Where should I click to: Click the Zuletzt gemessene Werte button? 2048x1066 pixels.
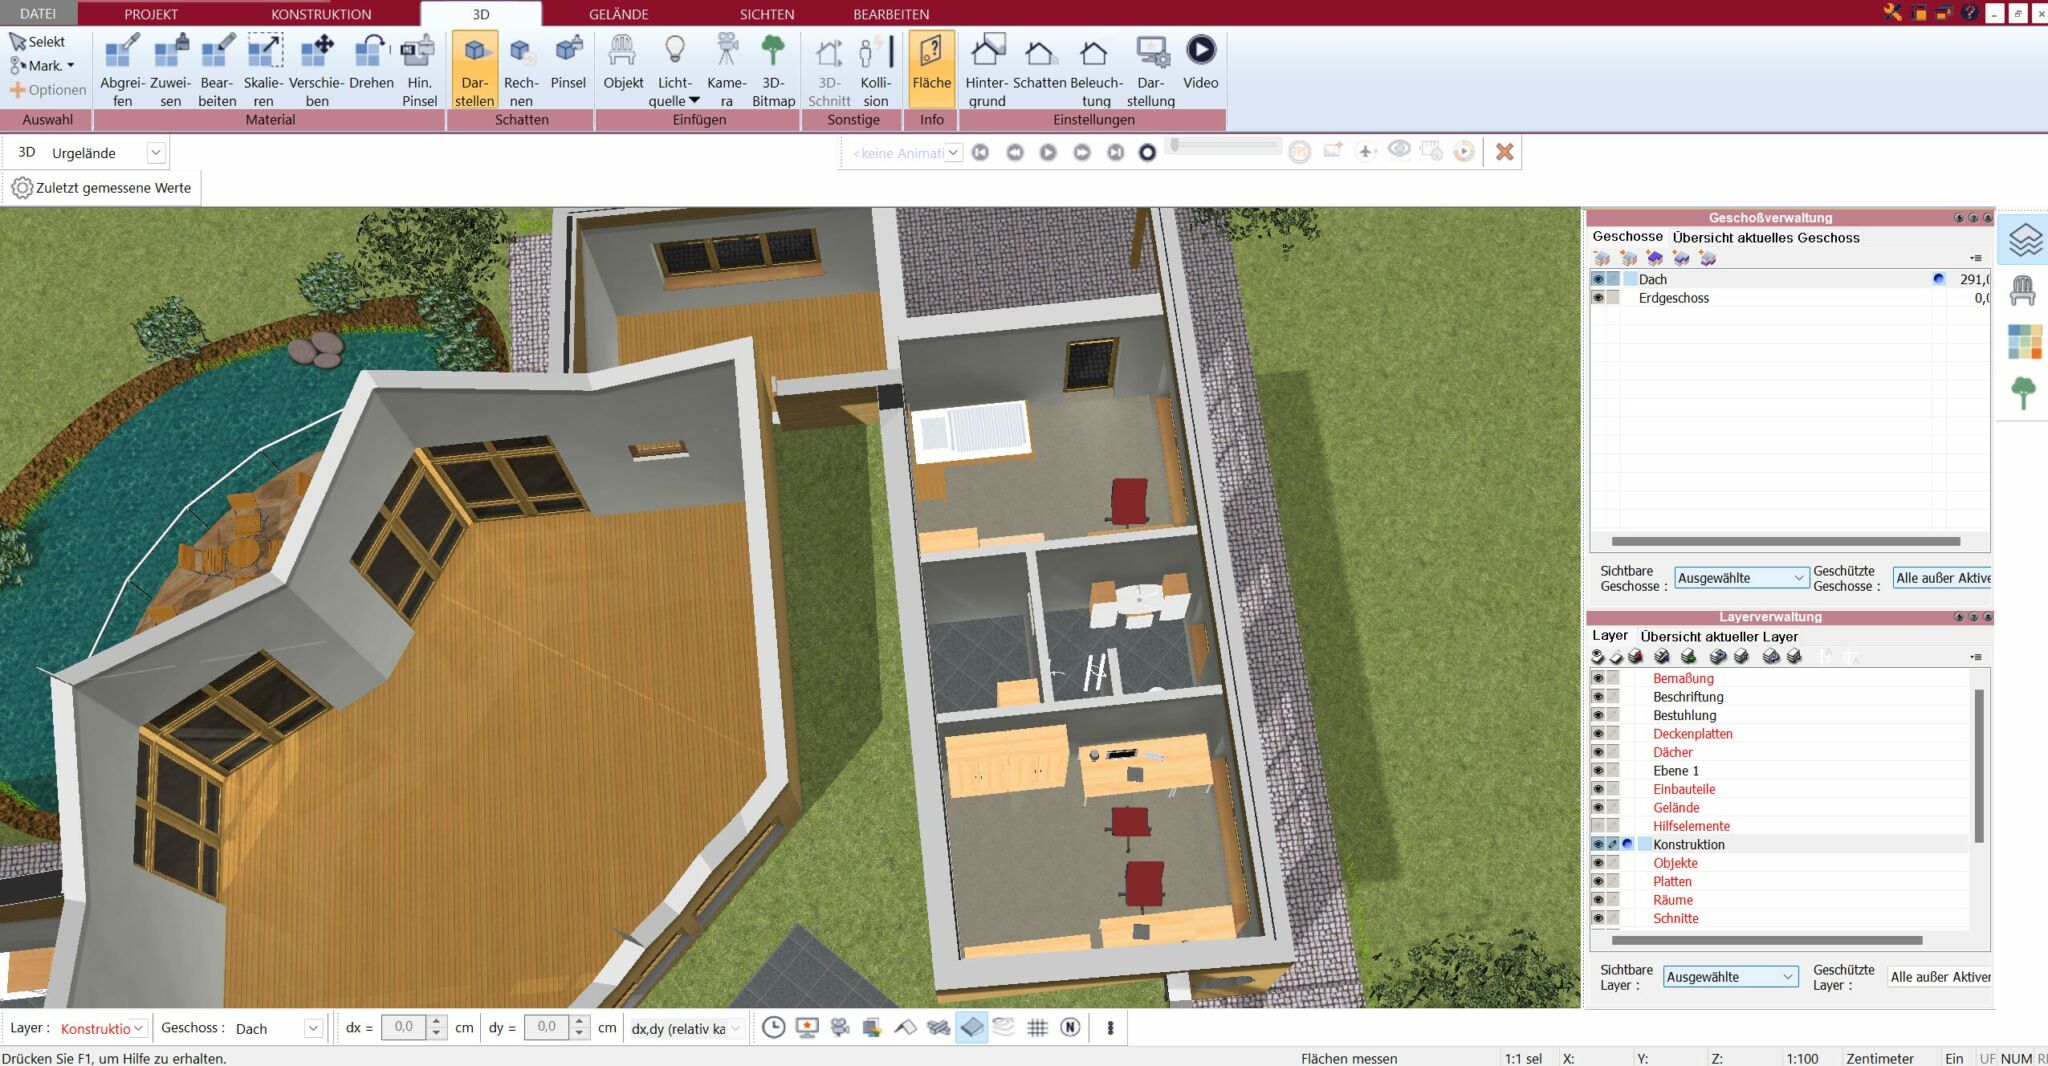[101, 188]
